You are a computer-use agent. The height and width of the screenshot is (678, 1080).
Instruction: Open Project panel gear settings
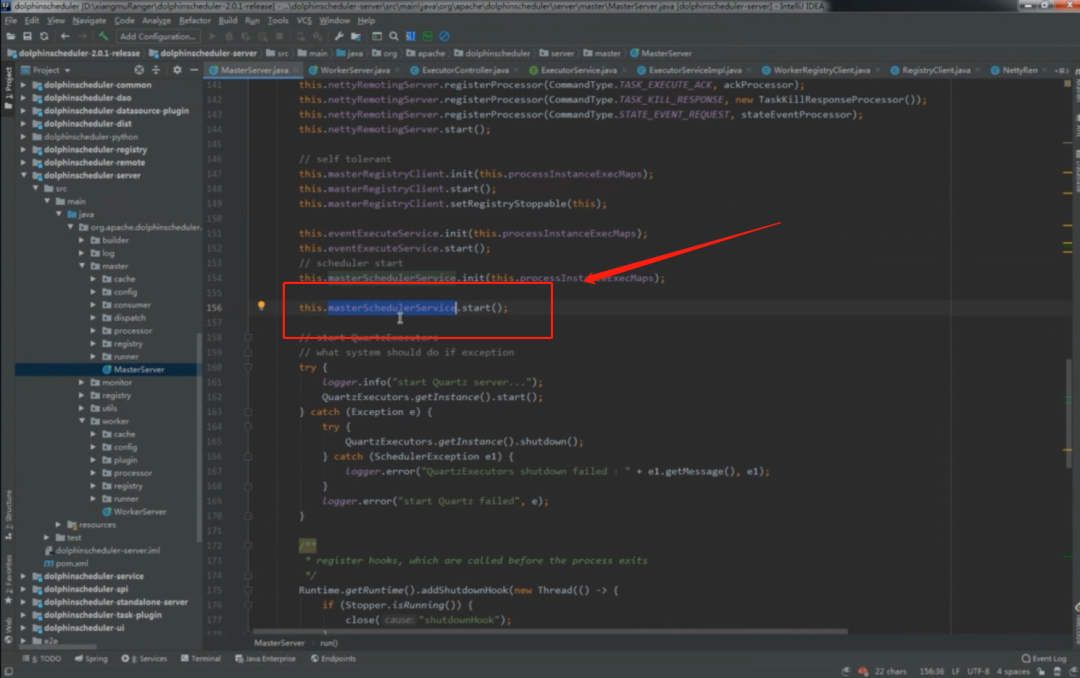pos(177,70)
